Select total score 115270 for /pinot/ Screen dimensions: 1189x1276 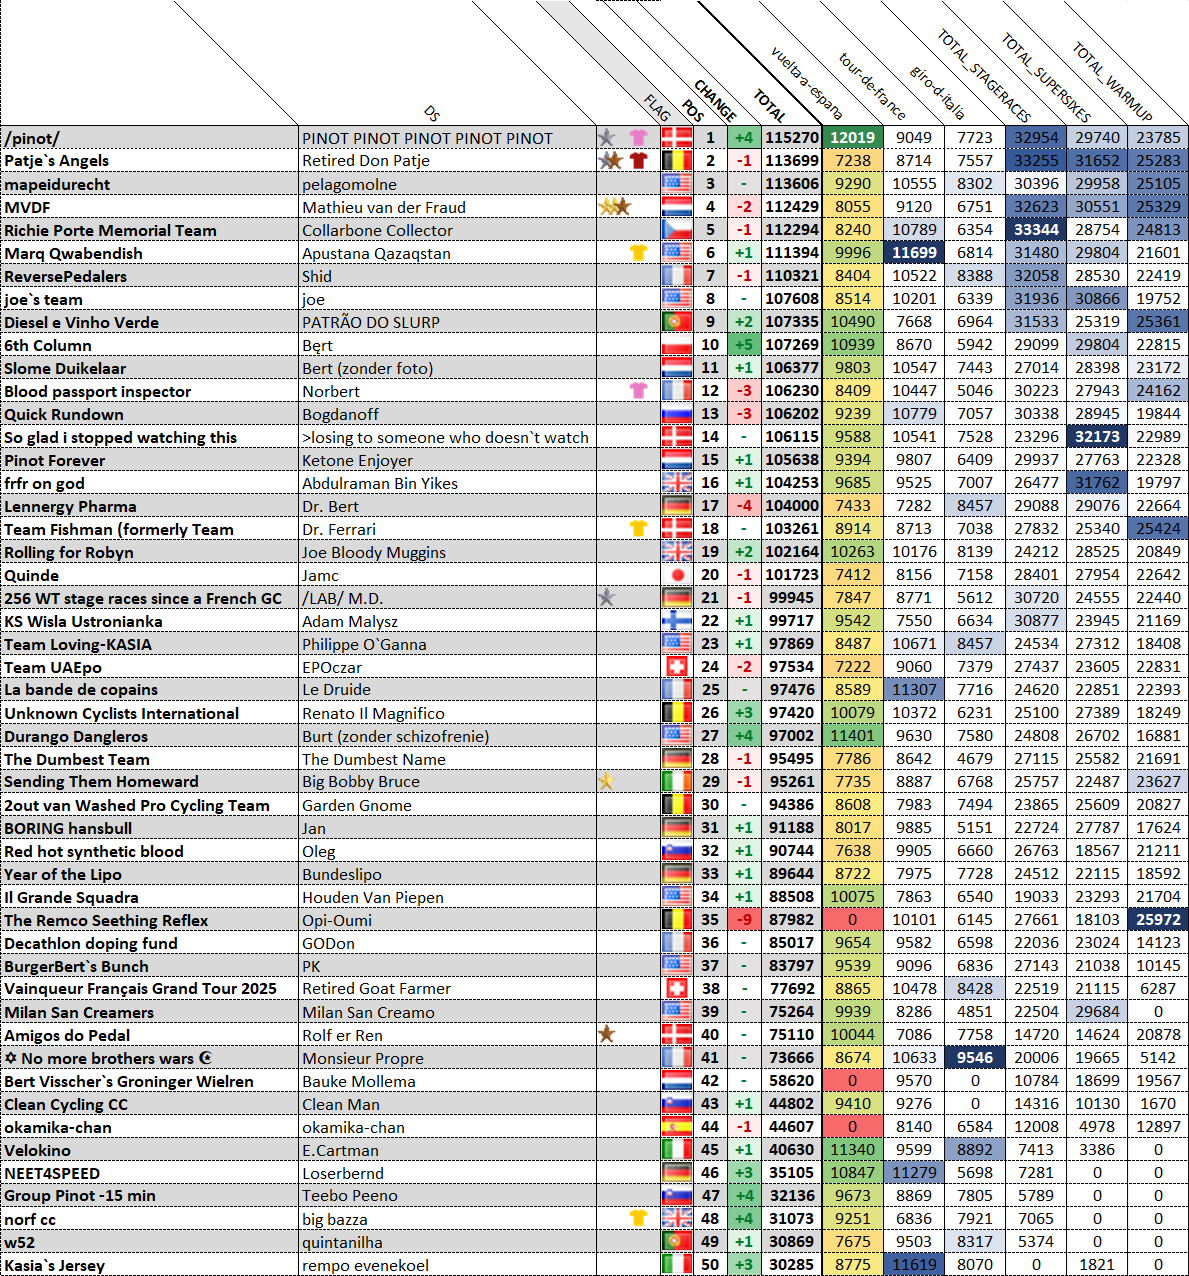[791, 138]
